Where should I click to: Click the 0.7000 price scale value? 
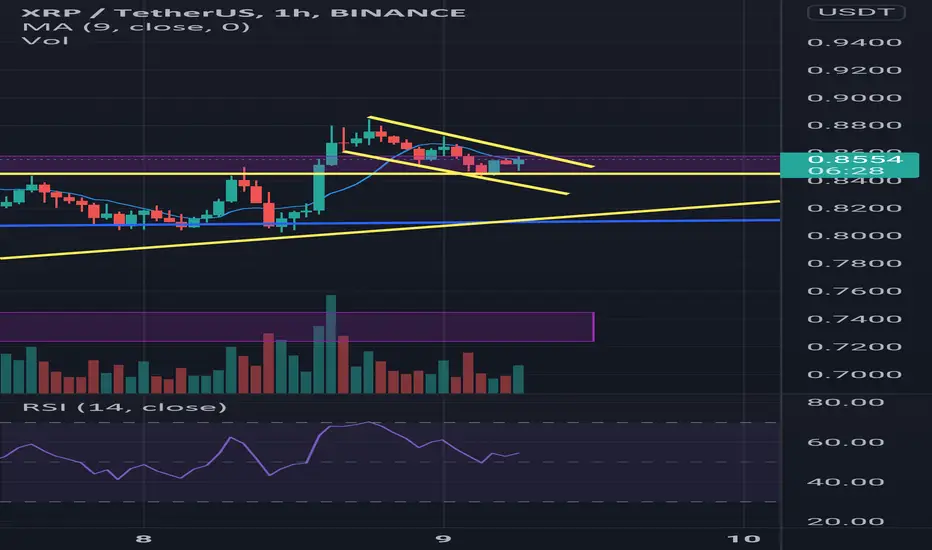[854, 375]
